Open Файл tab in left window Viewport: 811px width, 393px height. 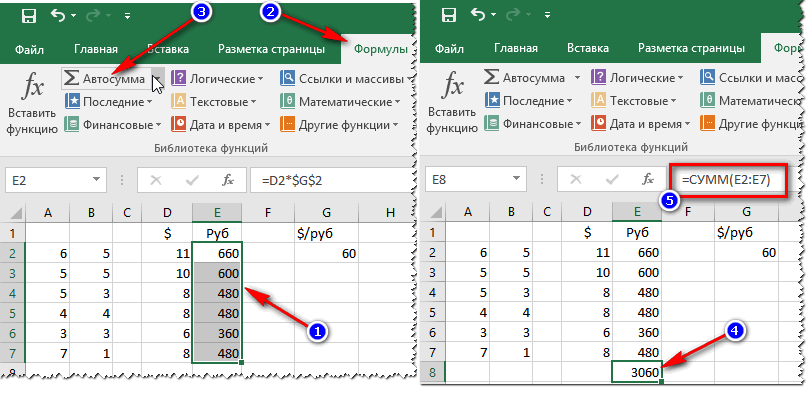(29, 50)
